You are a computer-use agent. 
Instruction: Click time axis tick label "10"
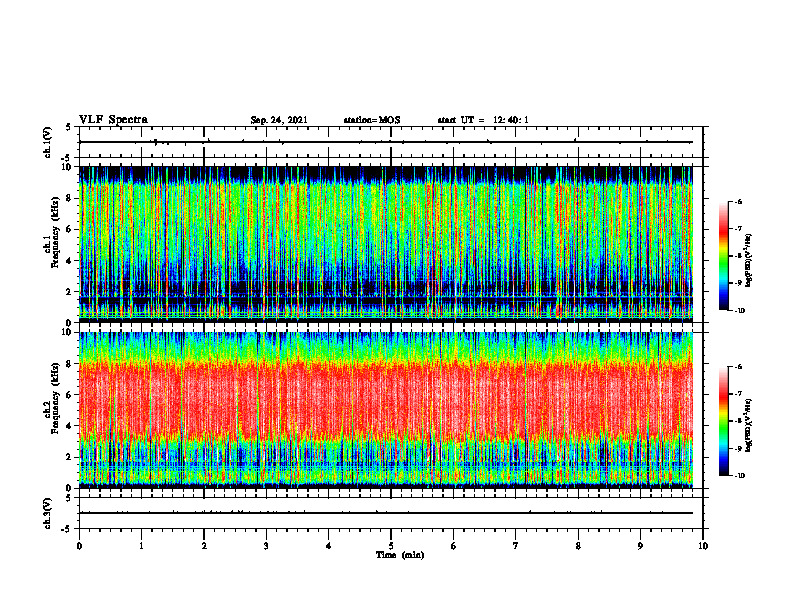point(703,546)
